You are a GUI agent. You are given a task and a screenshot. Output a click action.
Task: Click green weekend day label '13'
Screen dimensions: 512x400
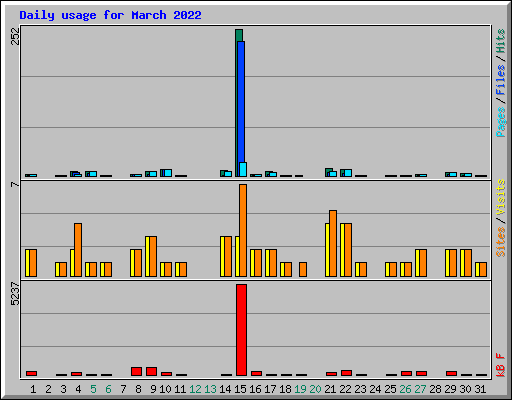point(210,389)
